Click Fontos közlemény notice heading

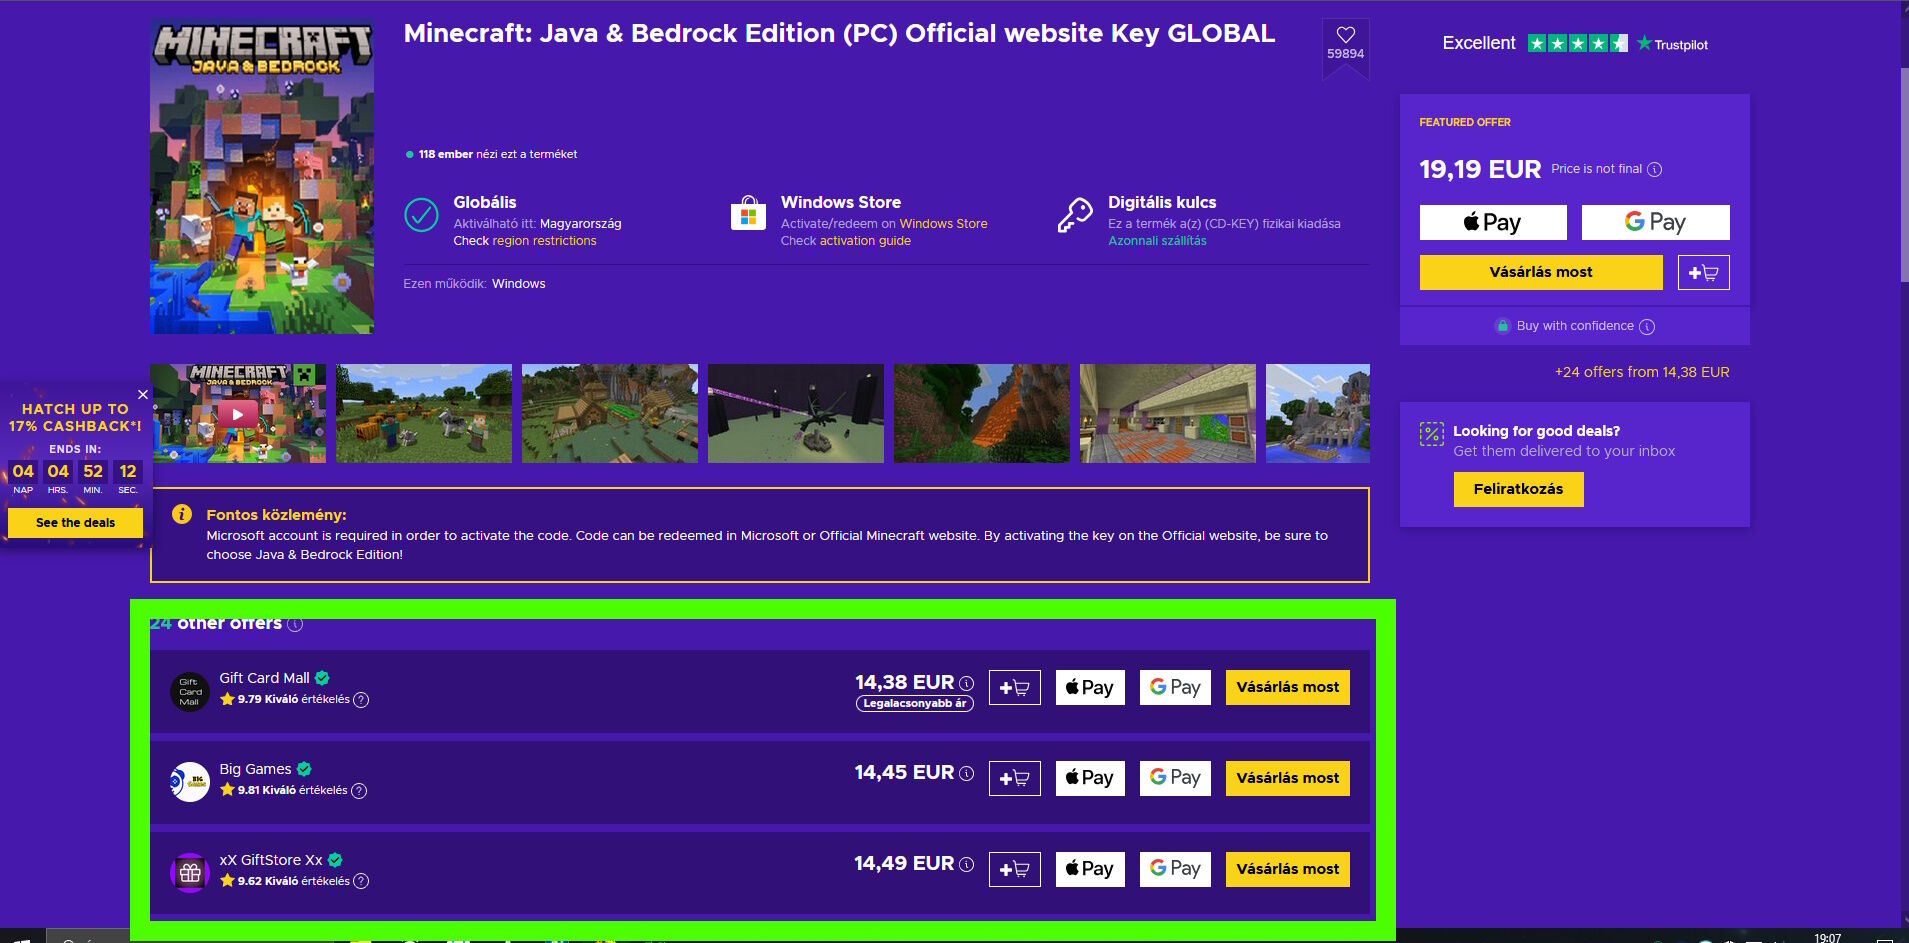pos(276,515)
